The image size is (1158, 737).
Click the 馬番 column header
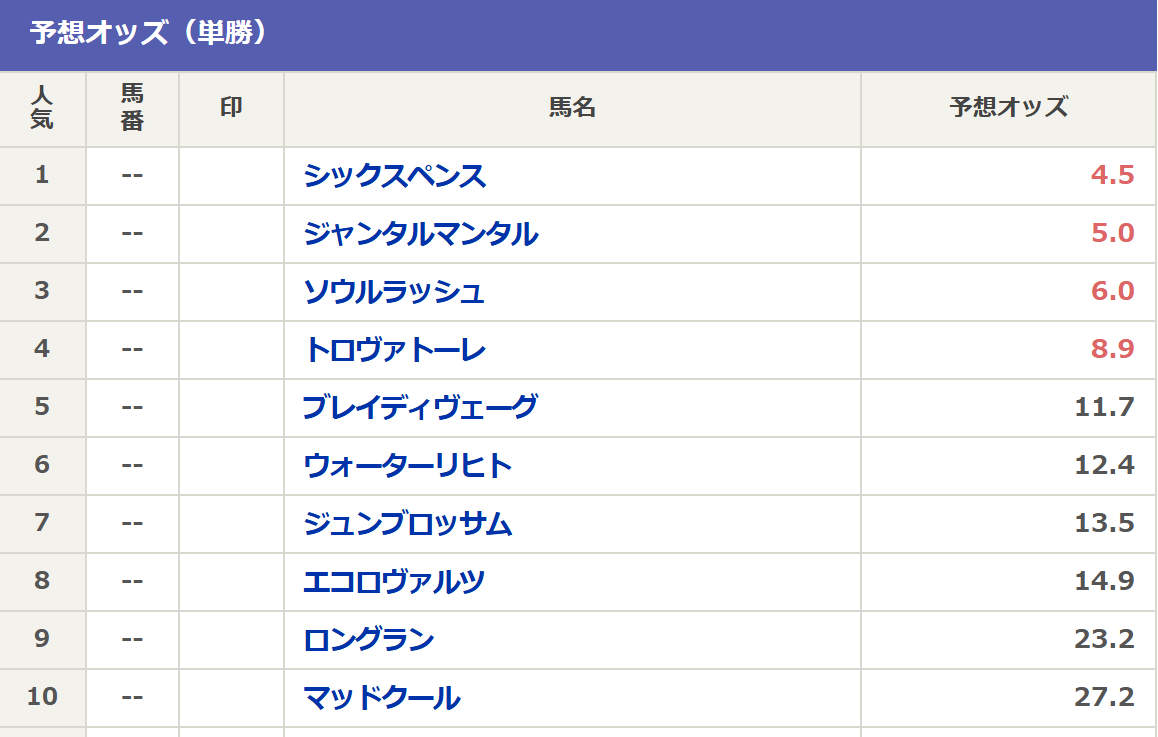pyautogui.click(x=132, y=108)
